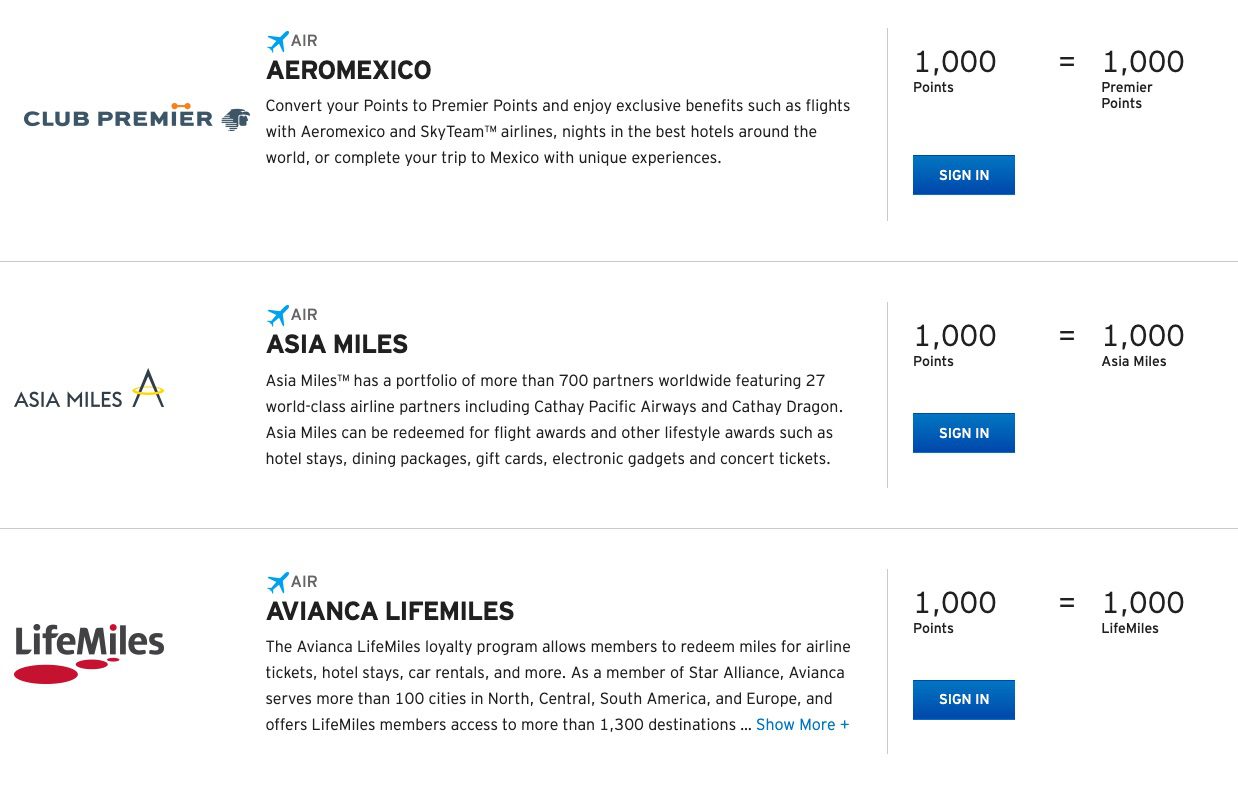Image resolution: width=1238 pixels, height=786 pixels.
Task: Click the AEROMEXICO program heading
Action: point(348,70)
